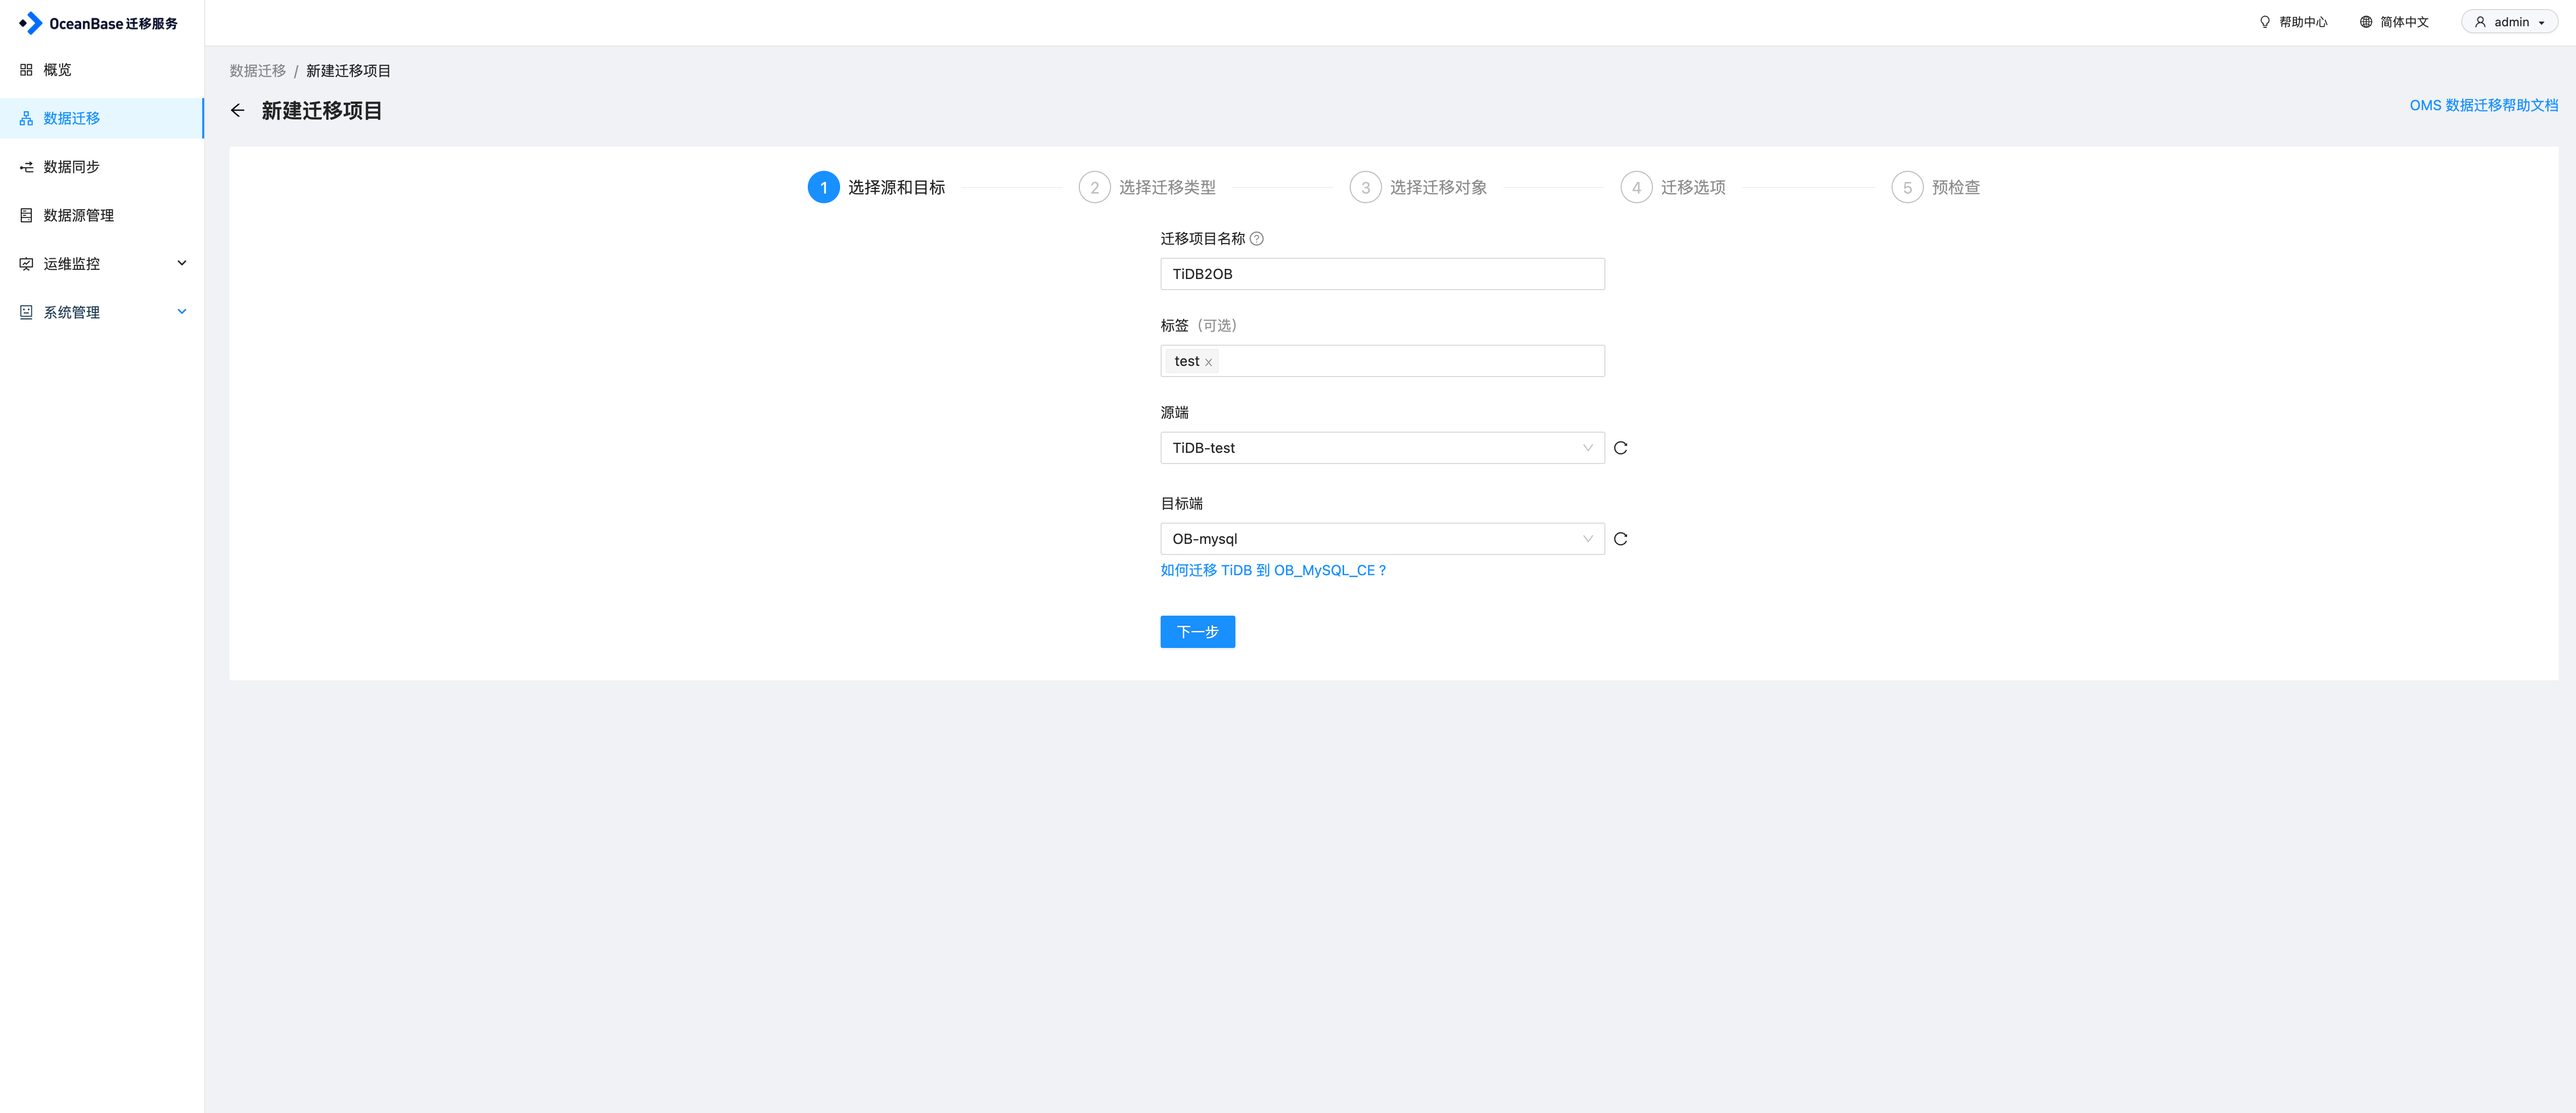The width and height of the screenshot is (2576, 1113).
Task: Go to 概览 in sidebar
Action: (57, 70)
